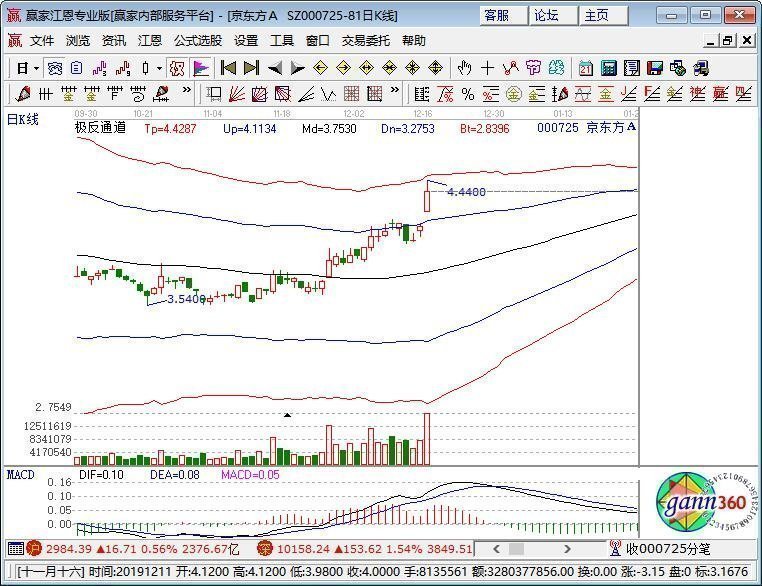The width and height of the screenshot is (762, 586).
Task: Click the save floppy disk icon
Action: 655,68
